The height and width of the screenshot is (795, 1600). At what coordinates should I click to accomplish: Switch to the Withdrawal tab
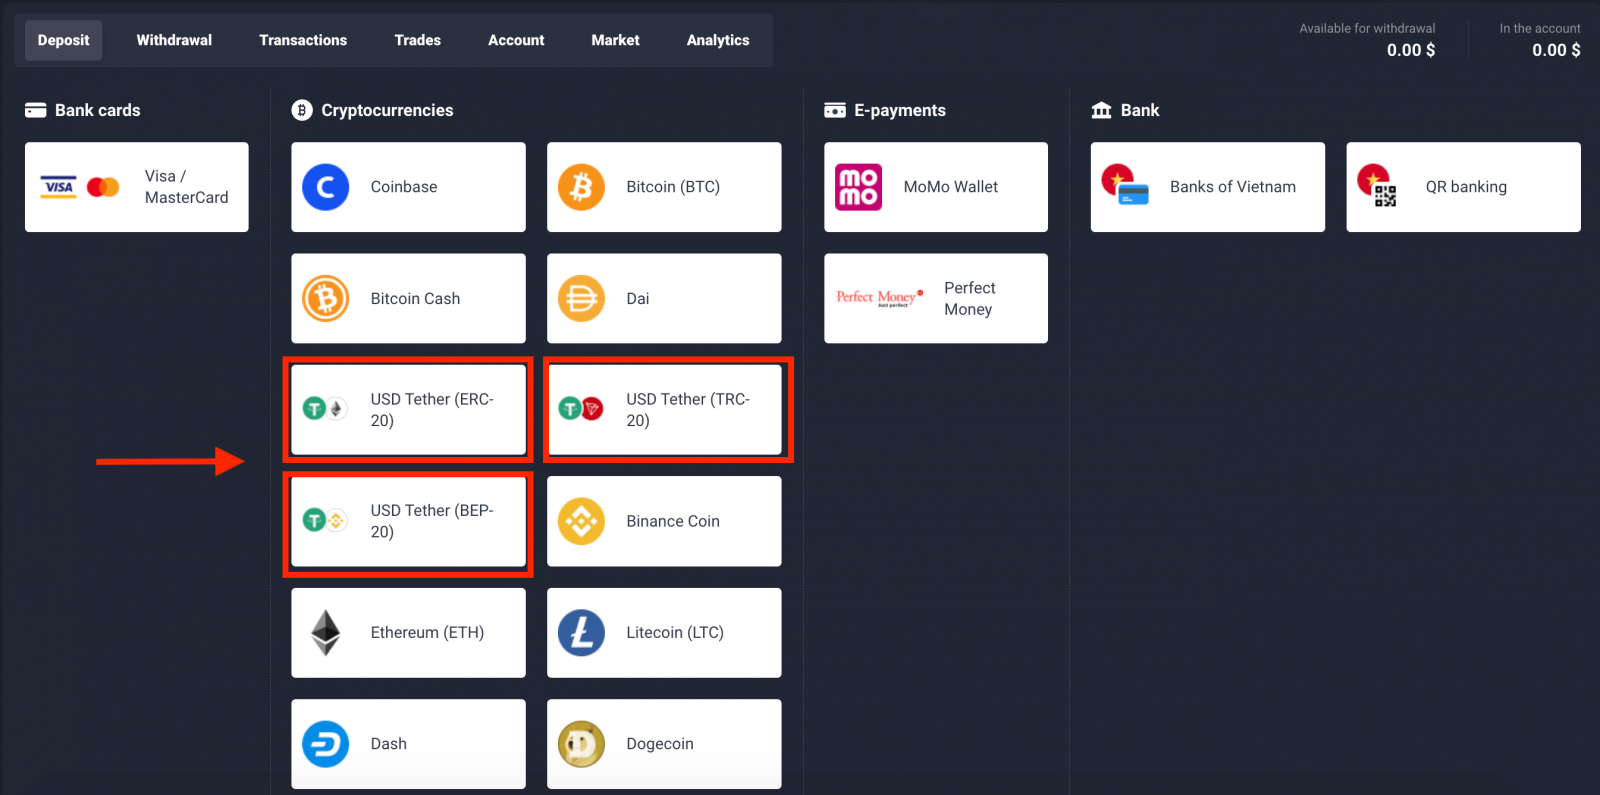click(x=174, y=40)
